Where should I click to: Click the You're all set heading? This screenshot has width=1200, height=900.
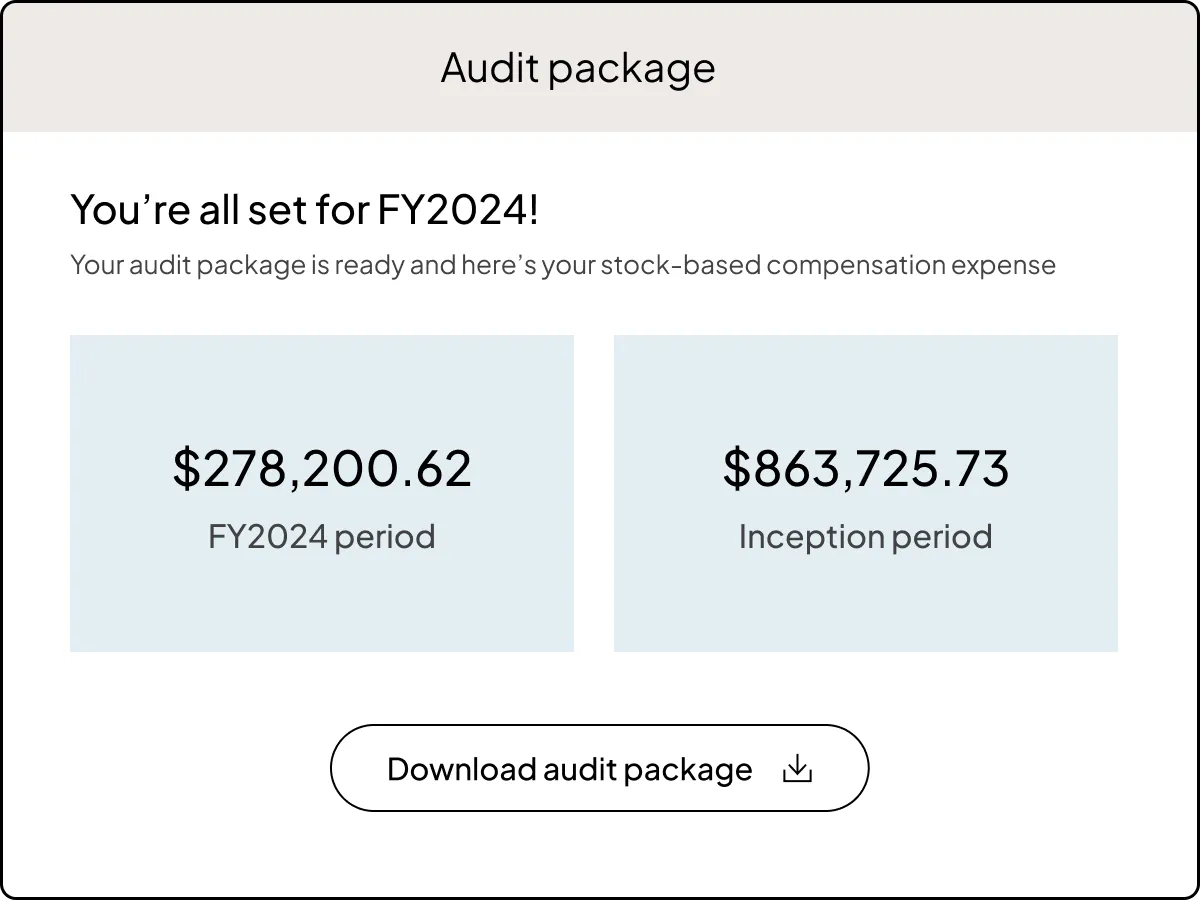point(304,210)
